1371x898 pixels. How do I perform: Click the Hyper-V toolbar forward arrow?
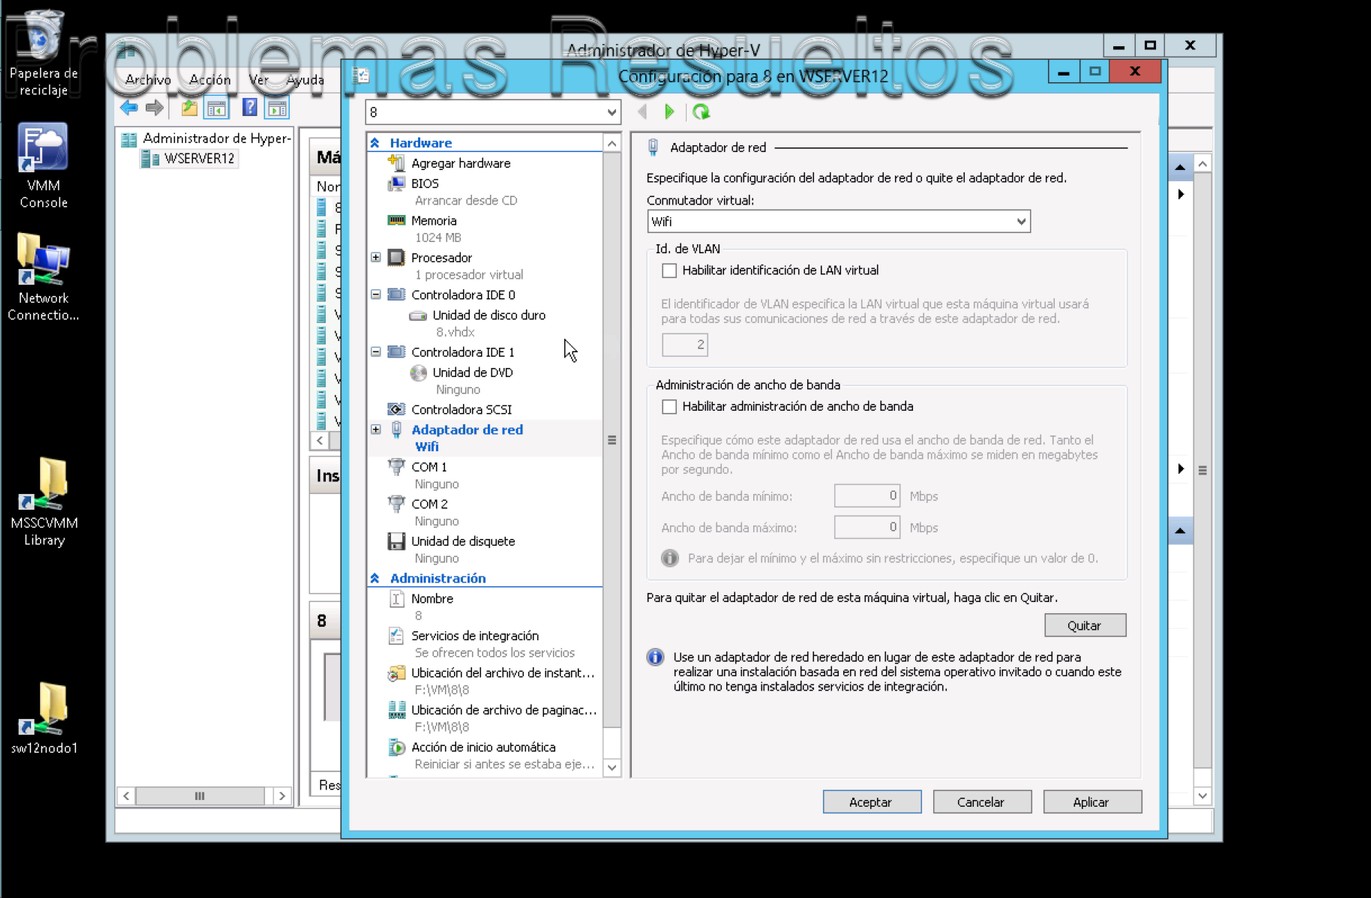(154, 108)
